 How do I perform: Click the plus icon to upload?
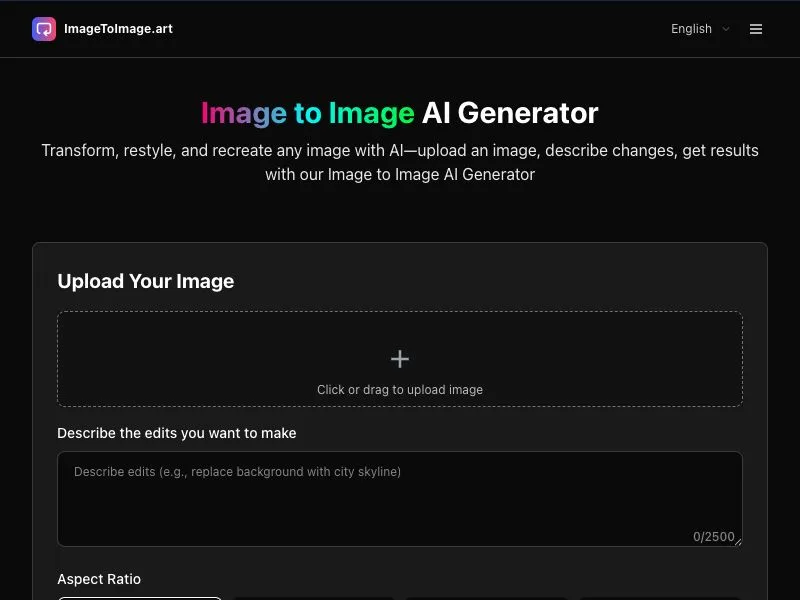(x=399, y=359)
